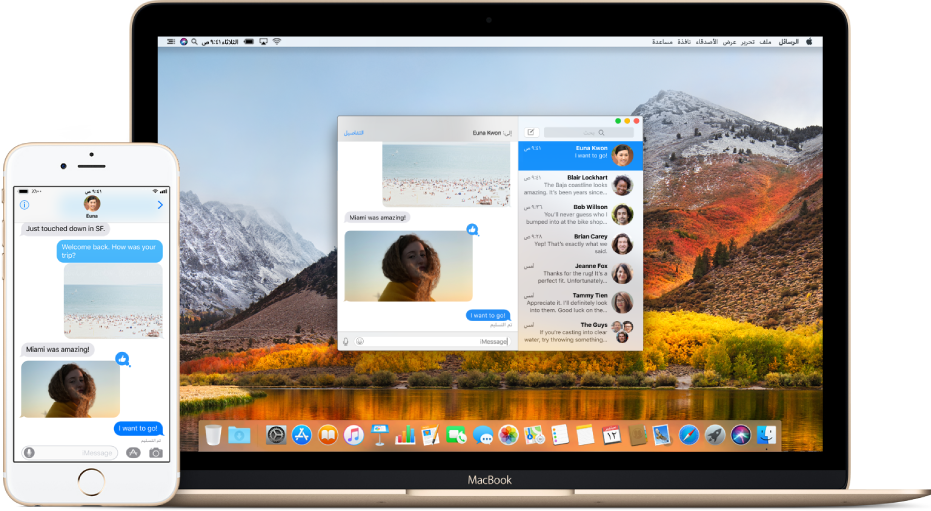Open the App Store from the Dock
Screen dimensions: 931x511
tap(302, 436)
